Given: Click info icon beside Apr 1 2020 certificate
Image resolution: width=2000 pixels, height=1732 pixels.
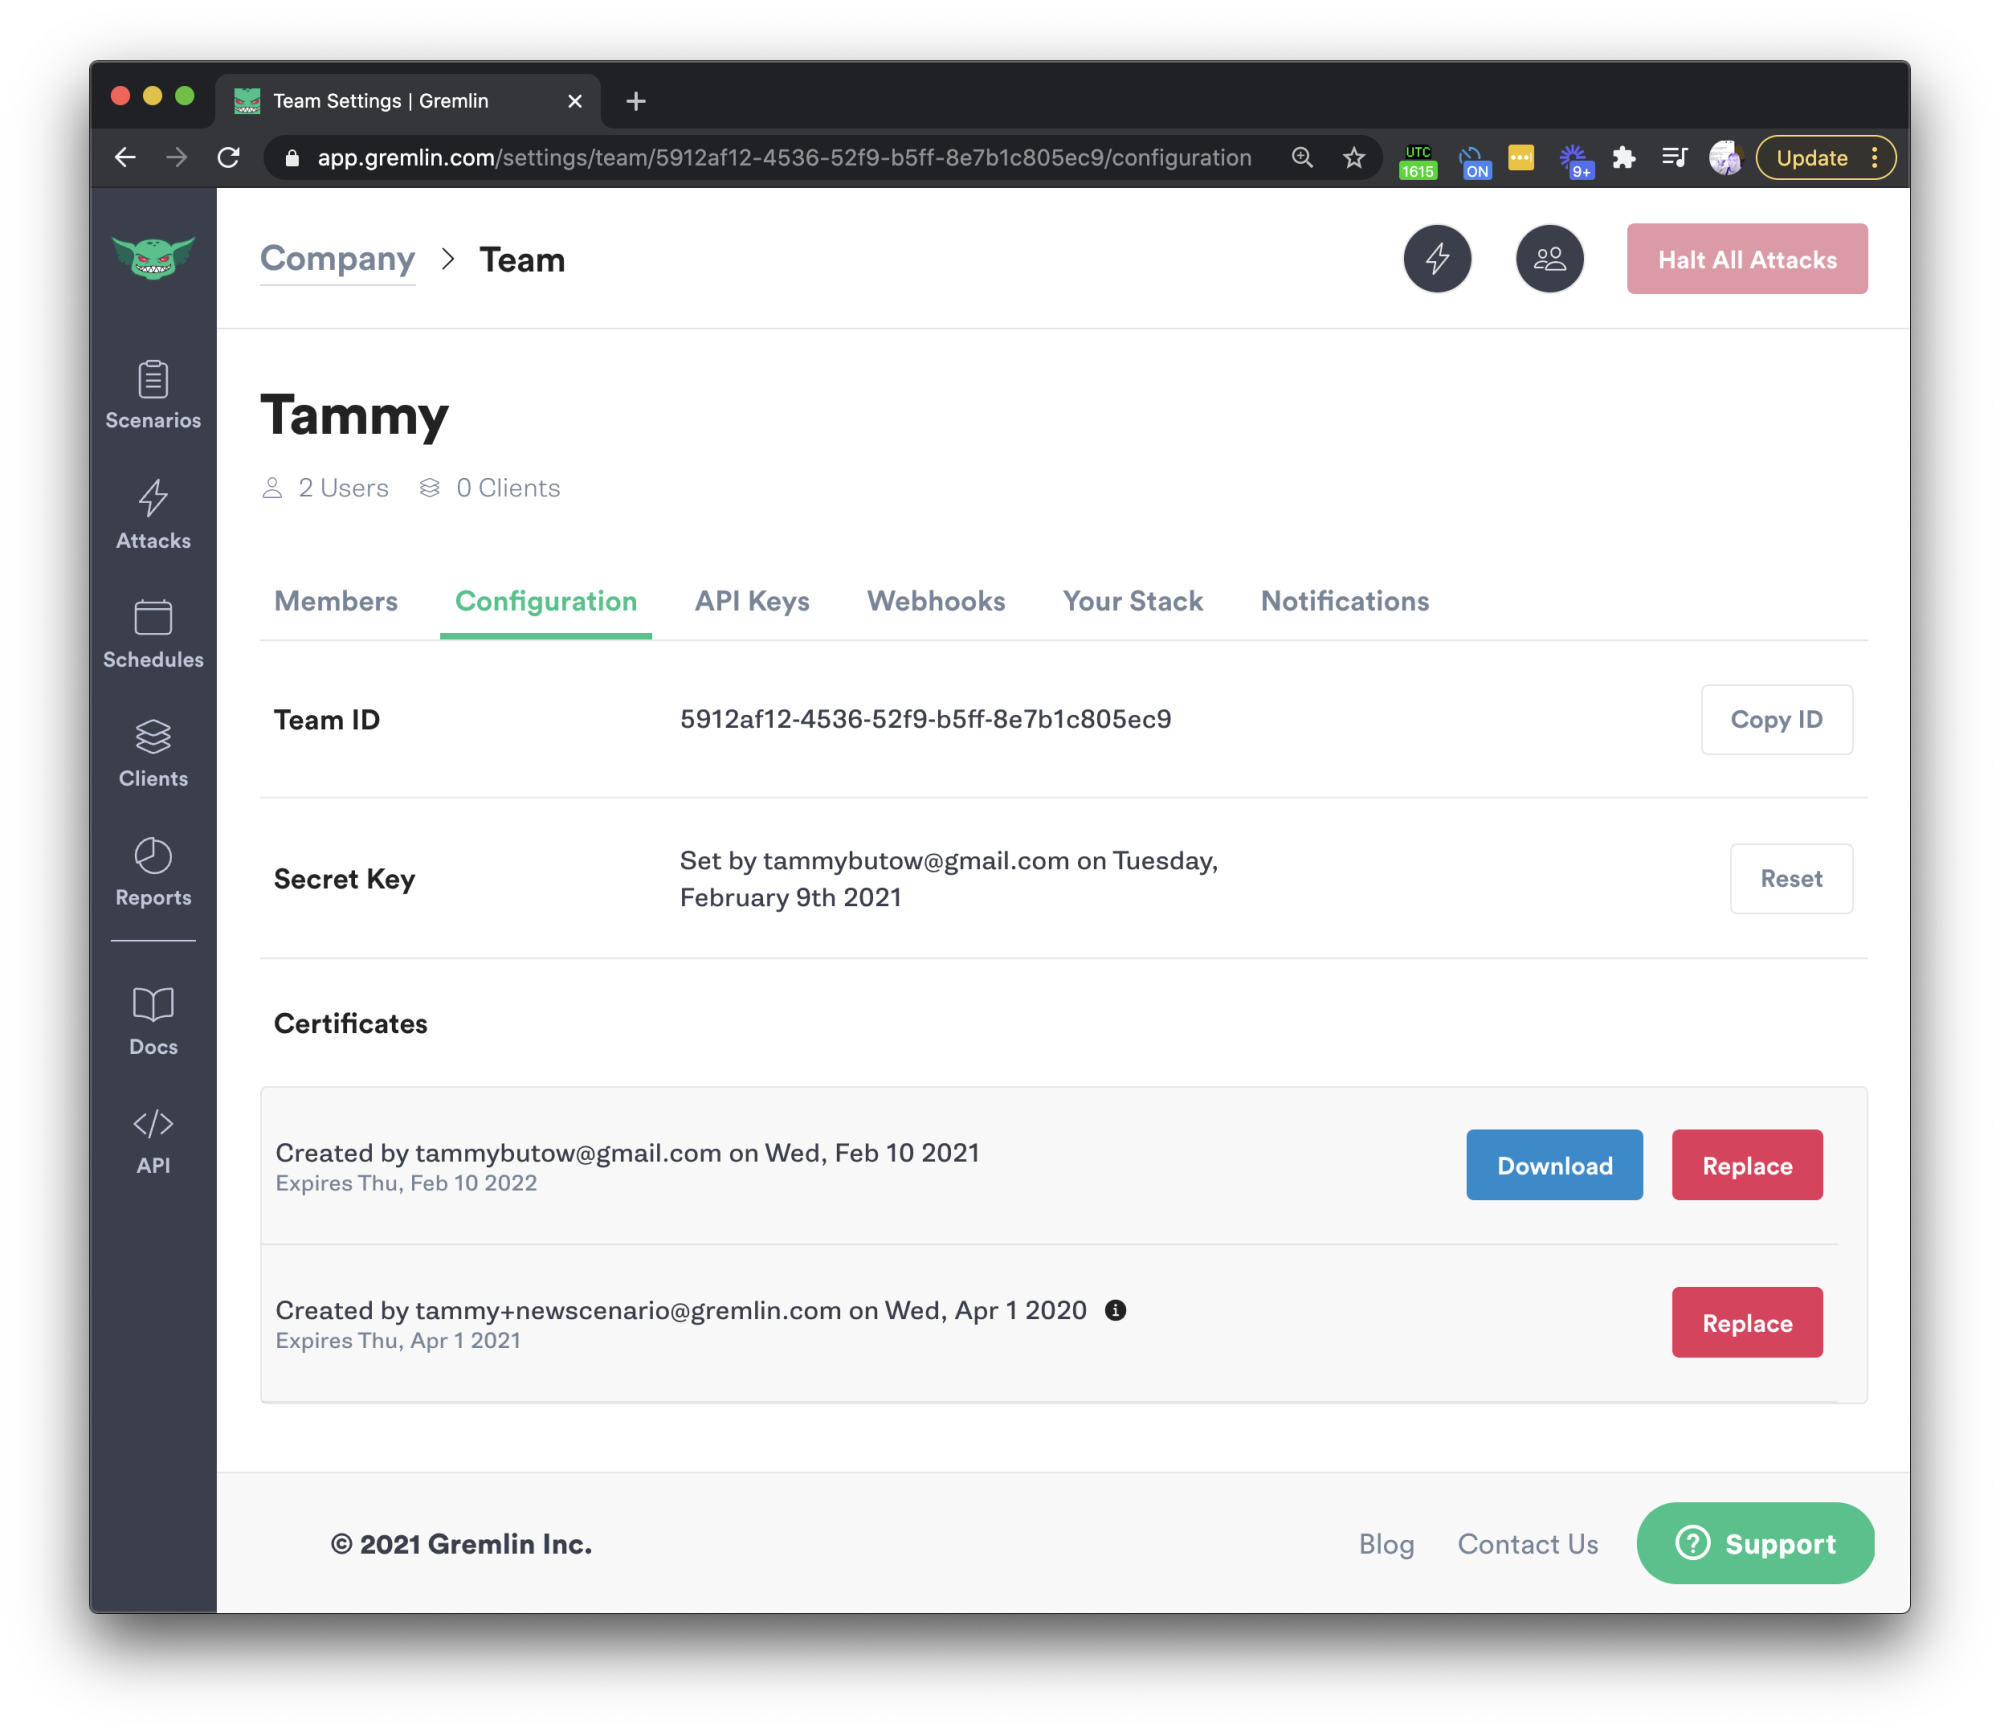Looking at the screenshot, I should (1115, 1311).
